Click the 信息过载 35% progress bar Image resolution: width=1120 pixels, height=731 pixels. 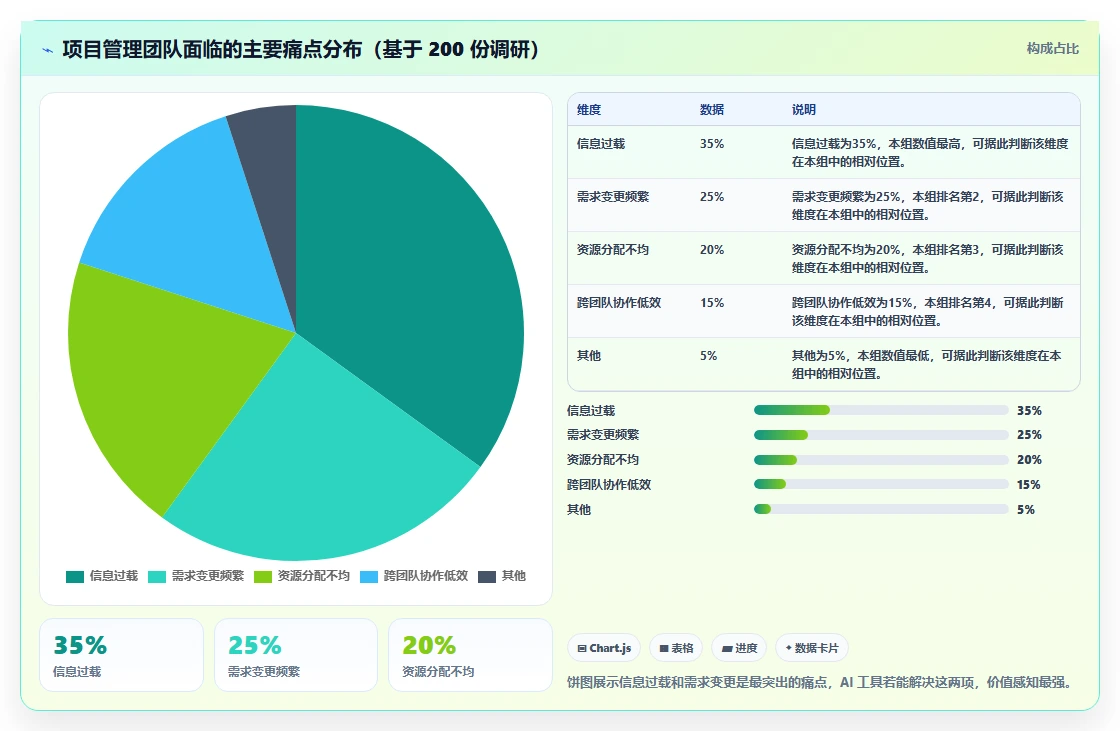881,410
